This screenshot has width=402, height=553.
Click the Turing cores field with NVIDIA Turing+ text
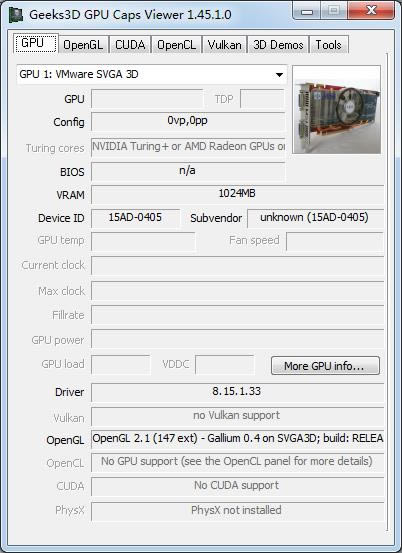(188, 147)
